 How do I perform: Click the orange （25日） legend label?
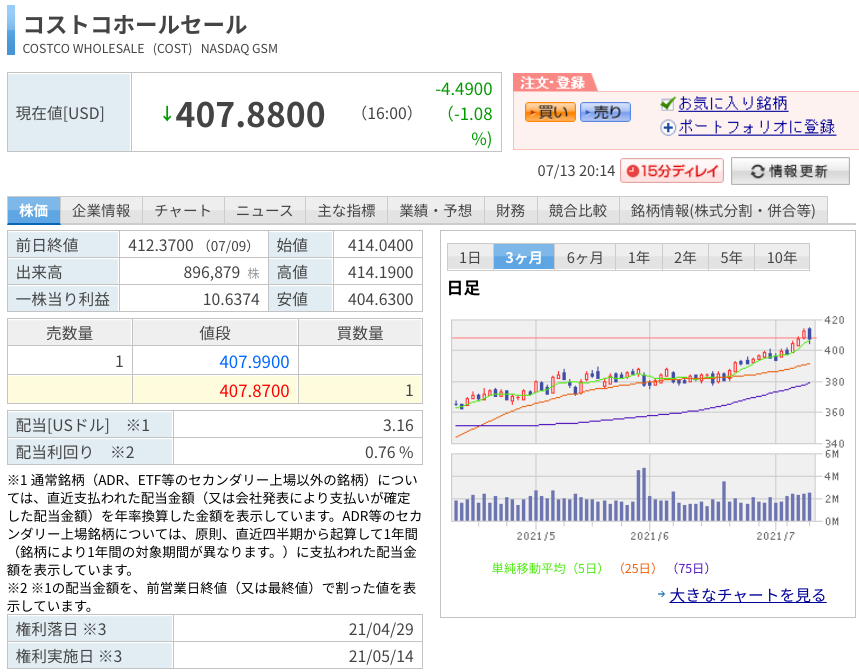(638, 568)
